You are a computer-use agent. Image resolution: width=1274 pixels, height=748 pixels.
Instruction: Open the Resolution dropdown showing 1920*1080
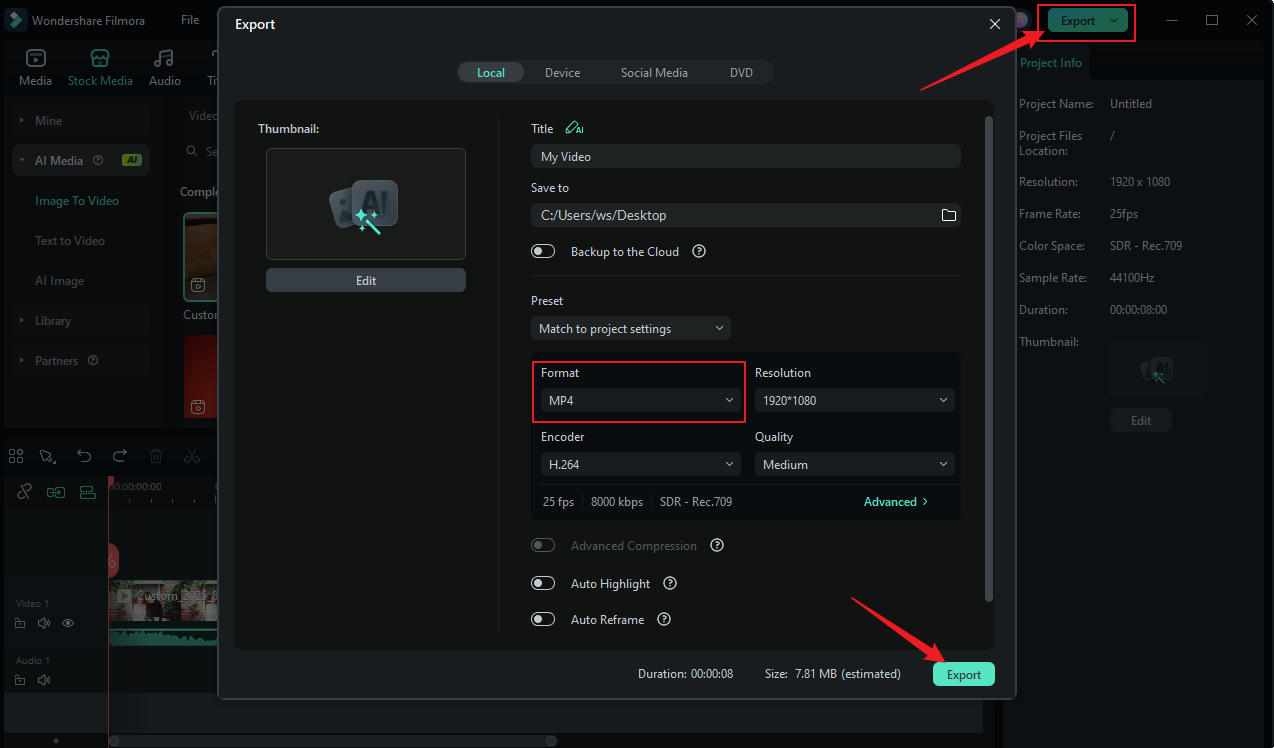click(x=855, y=400)
